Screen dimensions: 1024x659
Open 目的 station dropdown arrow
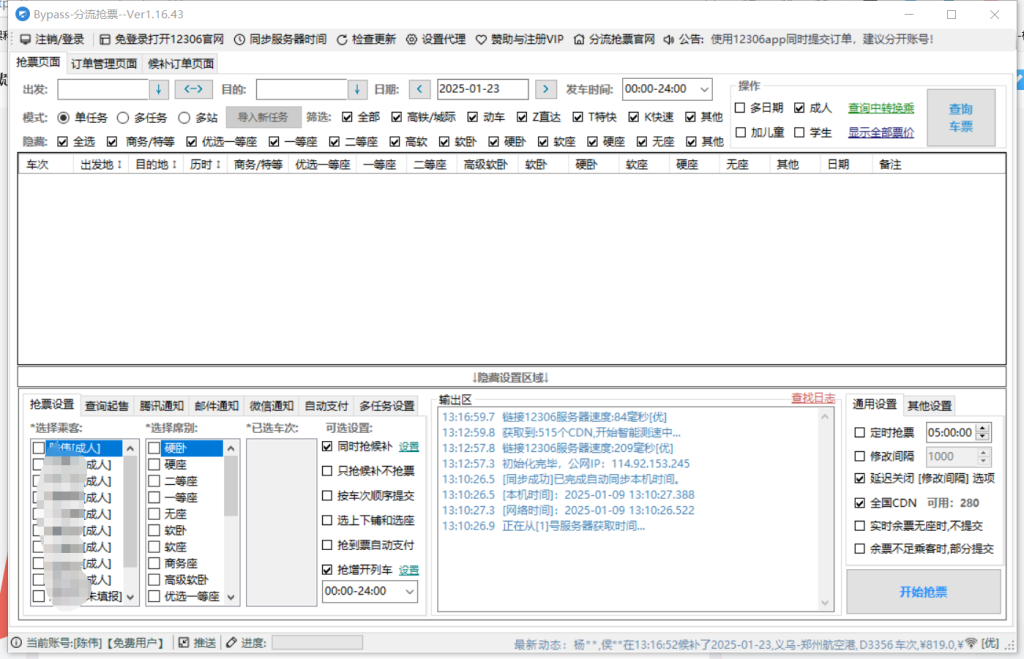tap(357, 89)
